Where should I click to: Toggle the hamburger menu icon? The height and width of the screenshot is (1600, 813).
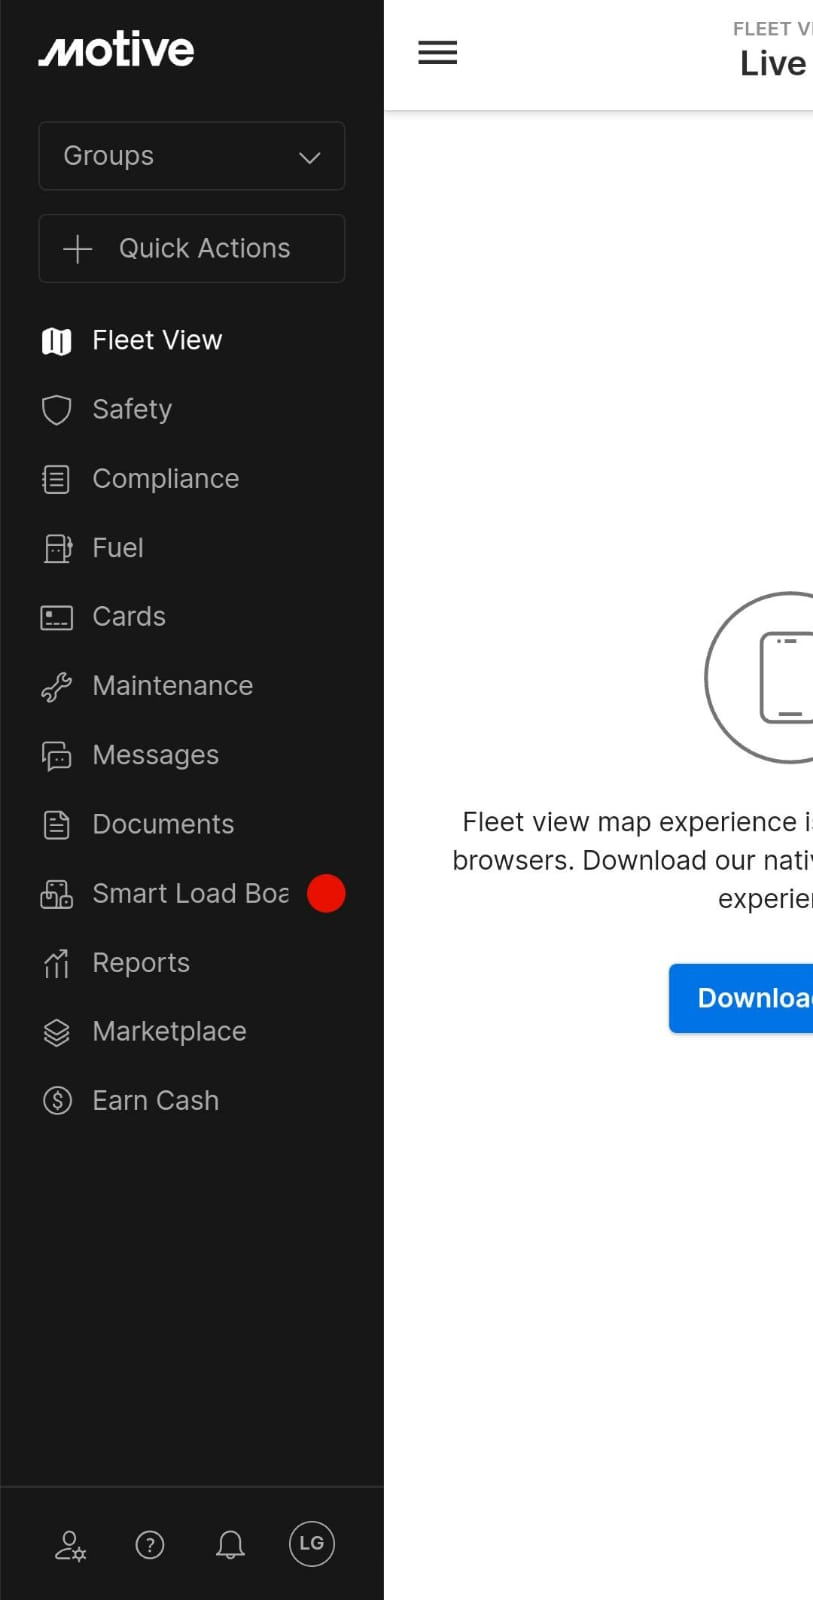click(x=437, y=53)
